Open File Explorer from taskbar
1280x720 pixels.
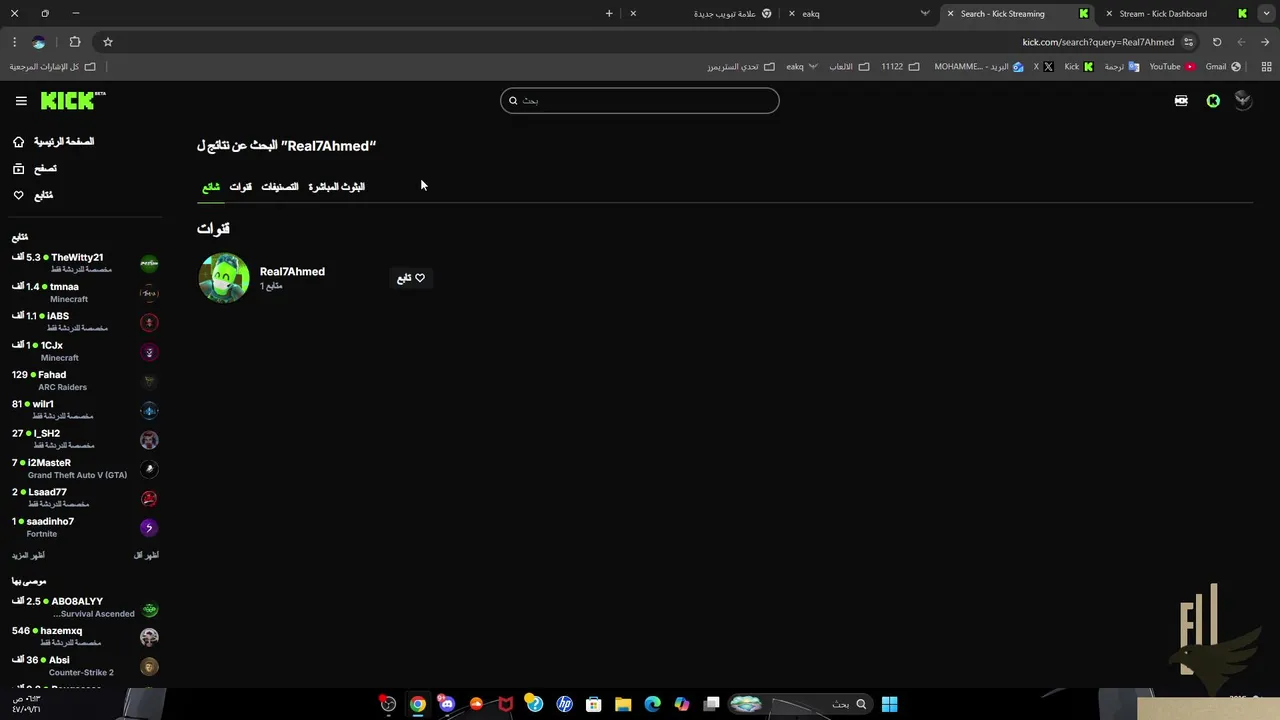[x=623, y=704]
